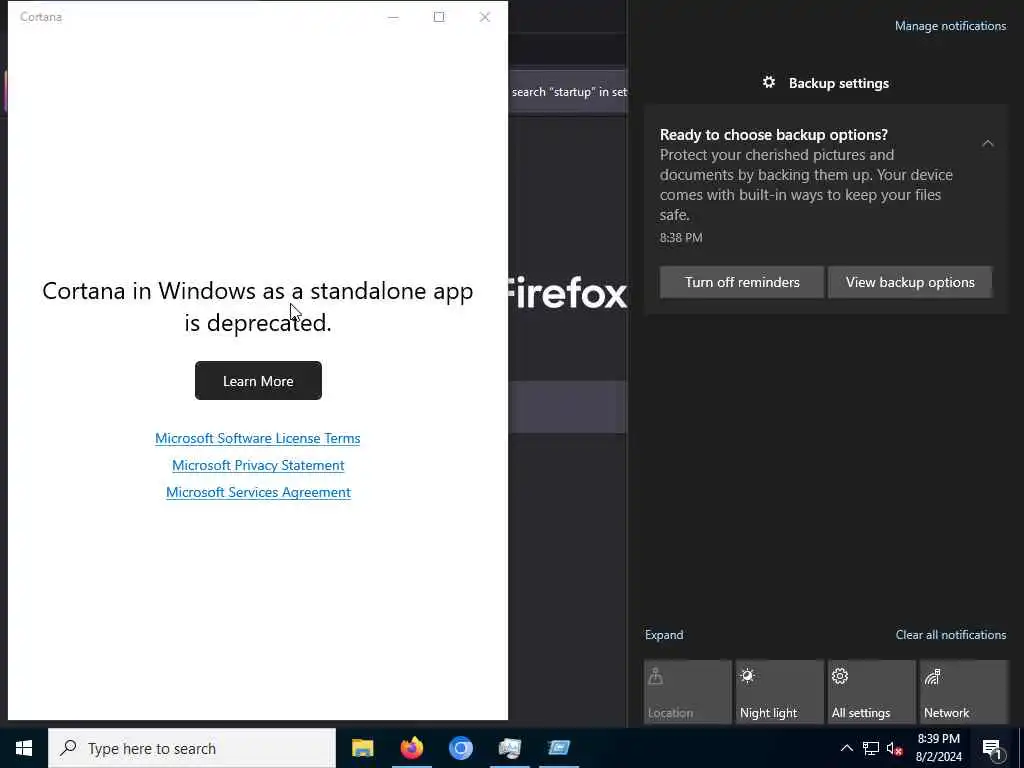1024x768 pixels.
Task: Toggle the Location quick action tile
Action: 688,692
